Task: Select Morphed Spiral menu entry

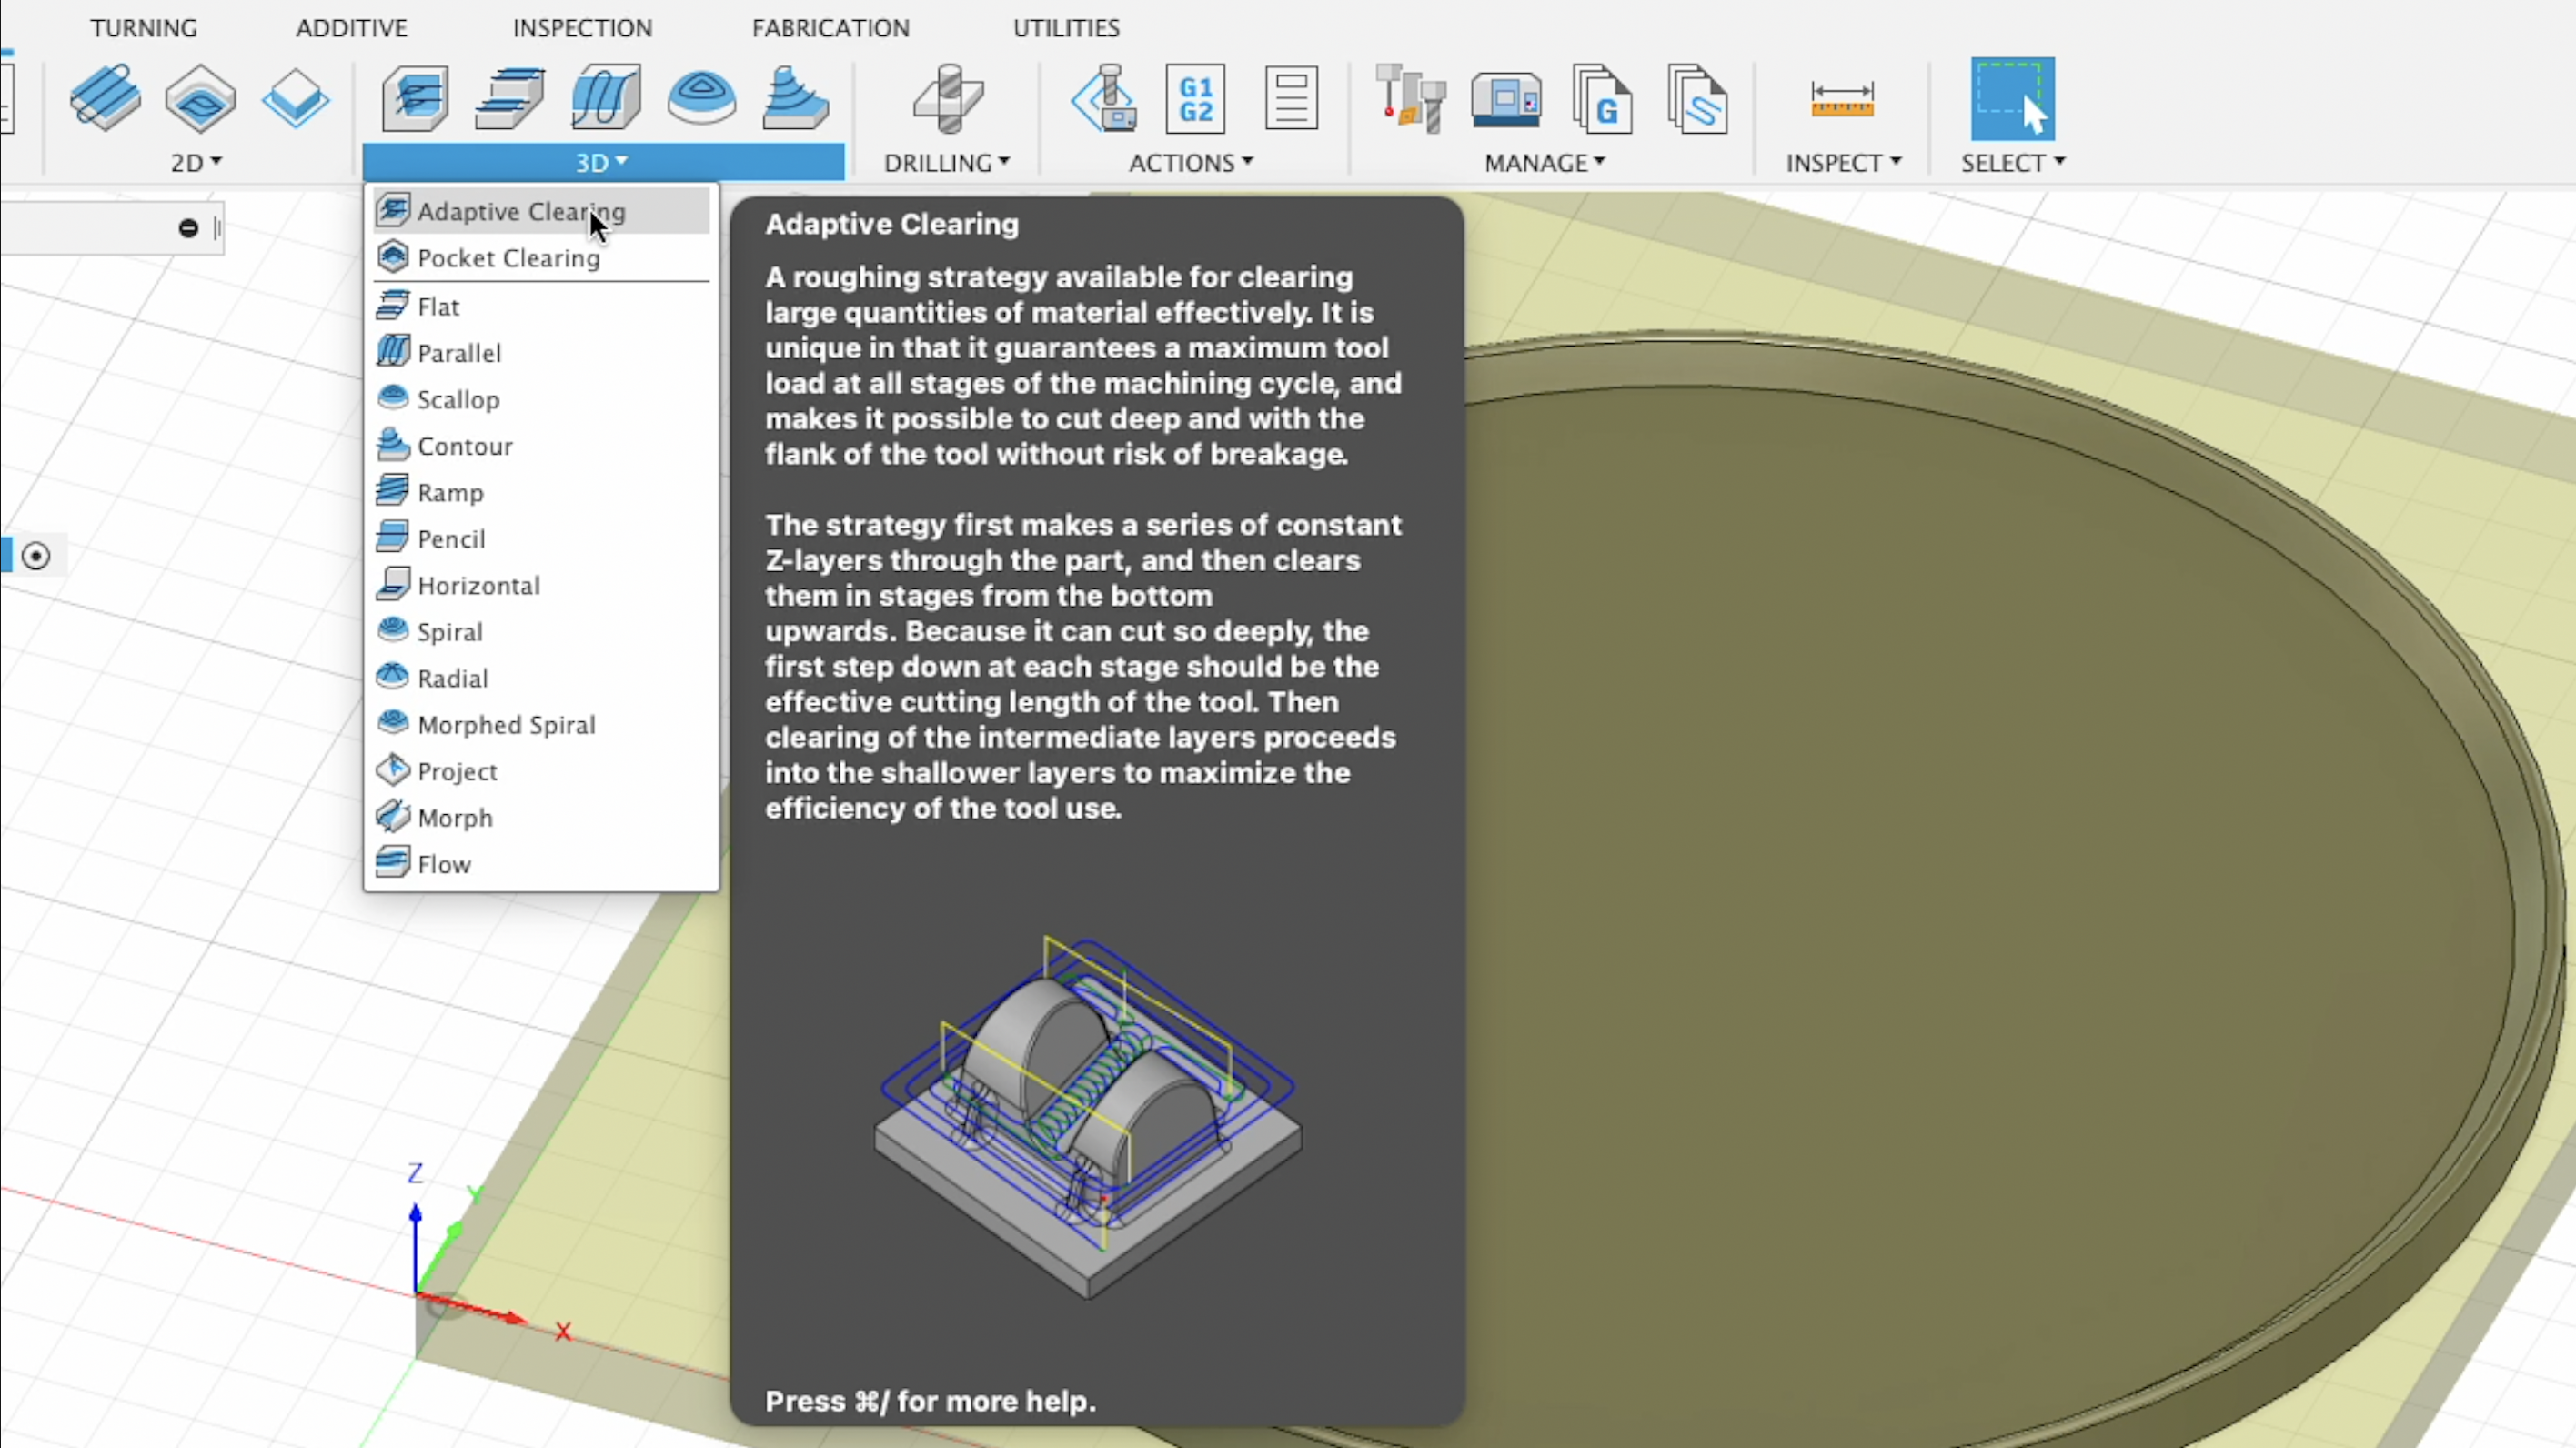Action: (506, 725)
